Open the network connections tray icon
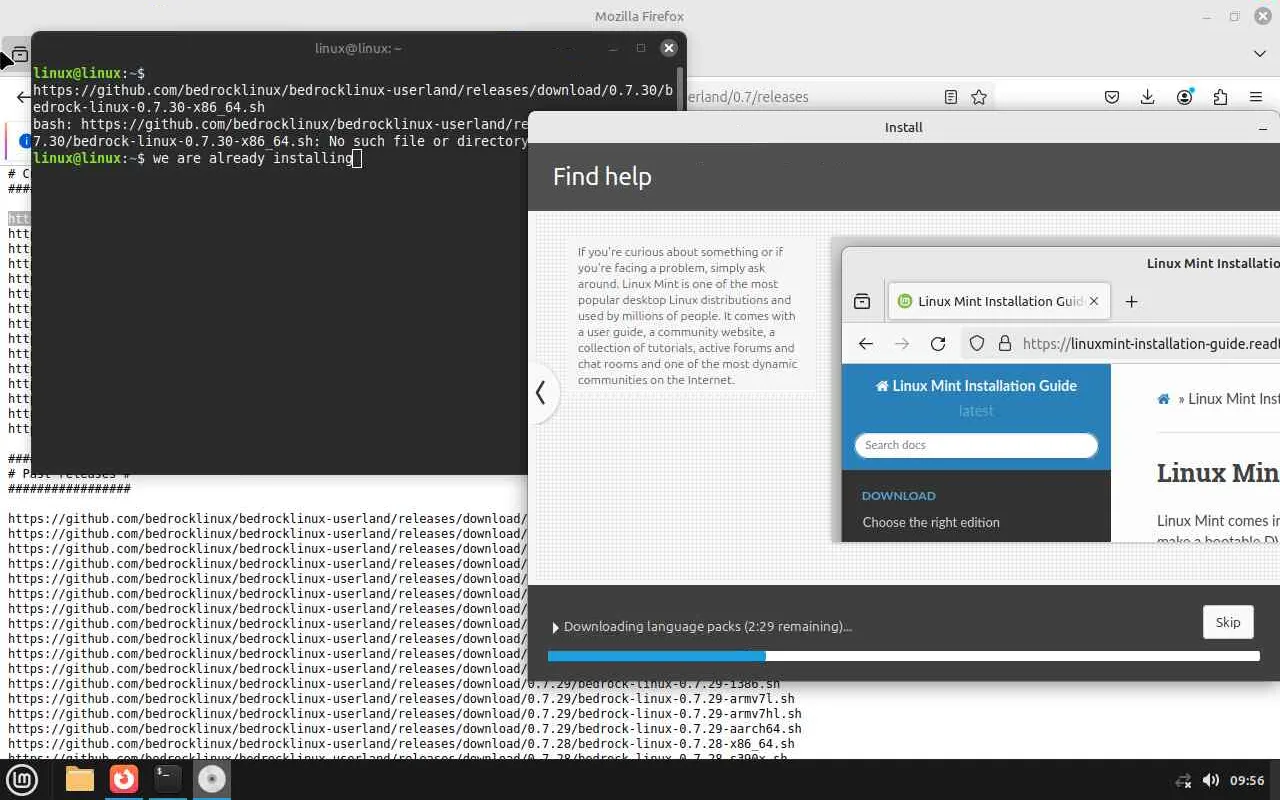The height and width of the screenshot is (800, 1280). 1183,781
